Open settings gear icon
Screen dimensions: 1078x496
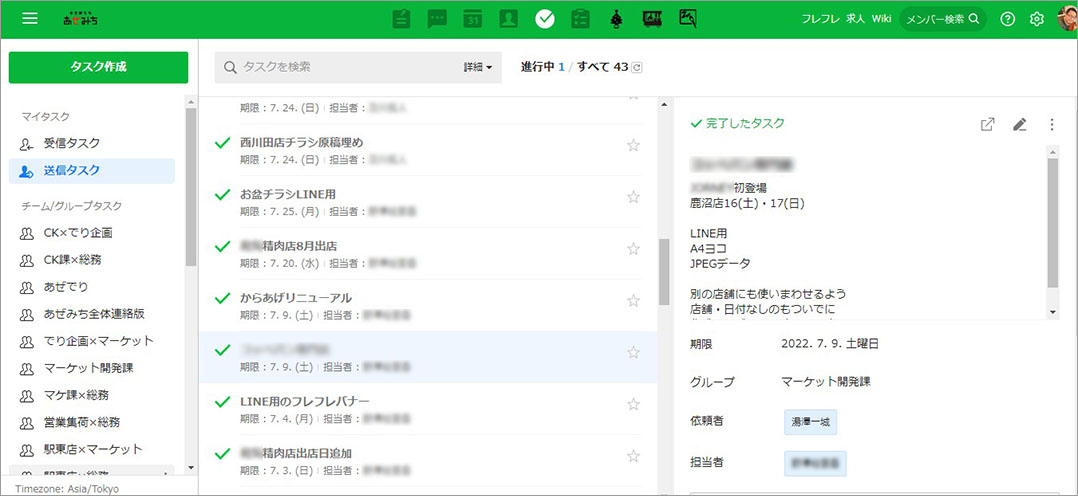(1037, 19)
